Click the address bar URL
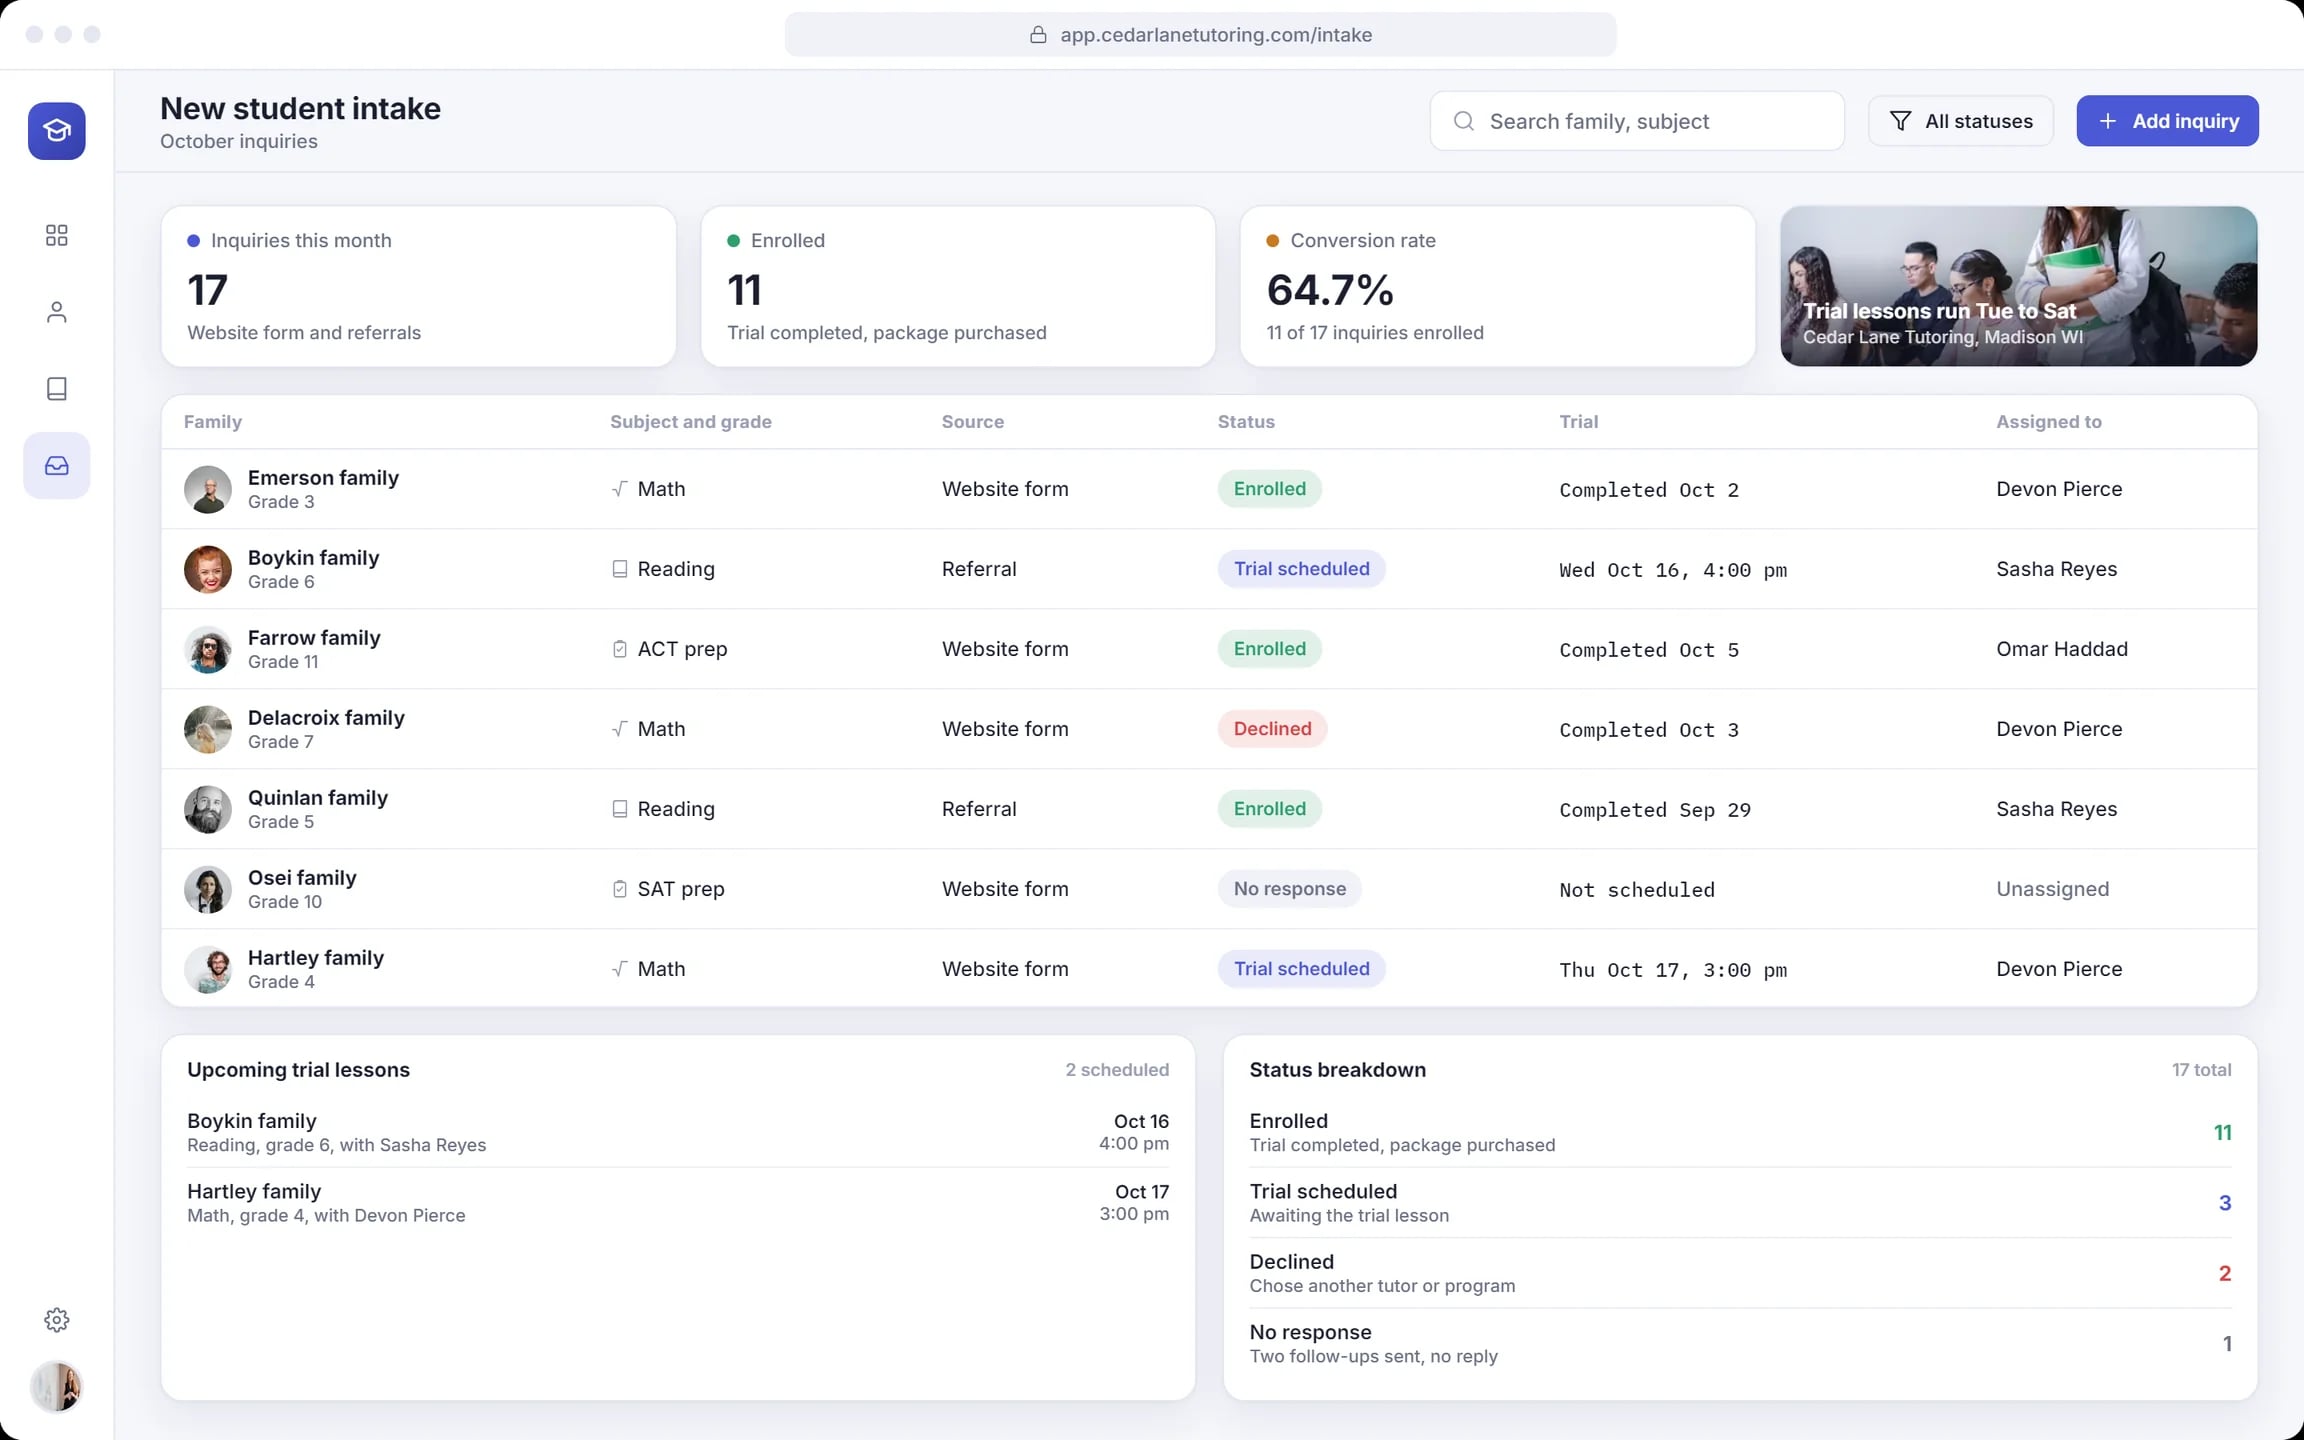 (x=1216, y=35)
